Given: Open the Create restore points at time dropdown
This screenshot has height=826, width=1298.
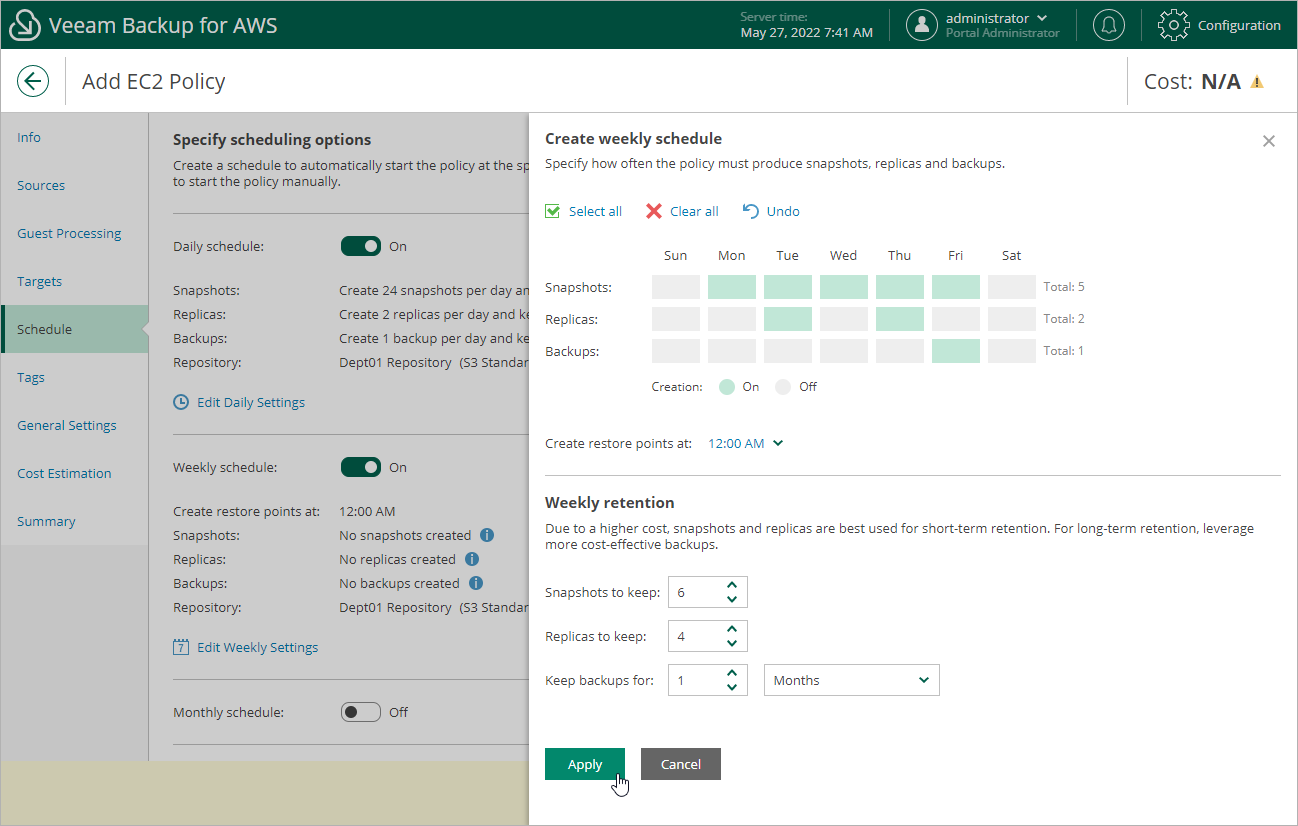Looking at the screenshot, I should pos(745,443).
